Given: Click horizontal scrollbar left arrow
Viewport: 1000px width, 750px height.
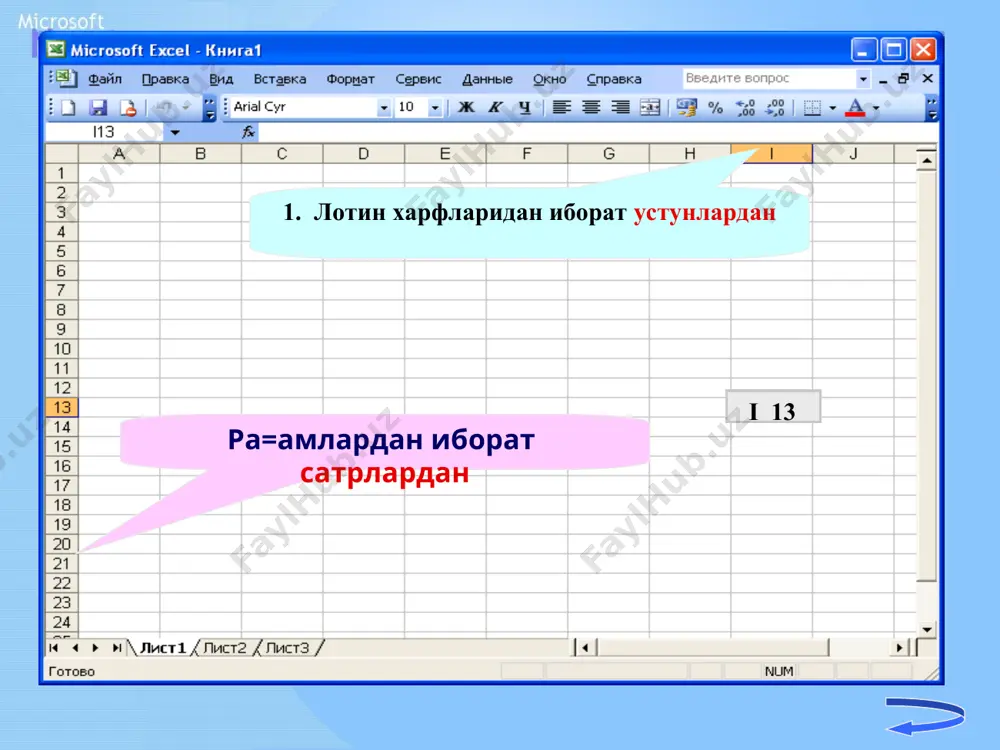Looking at the screenshot, I should (585, 648).
